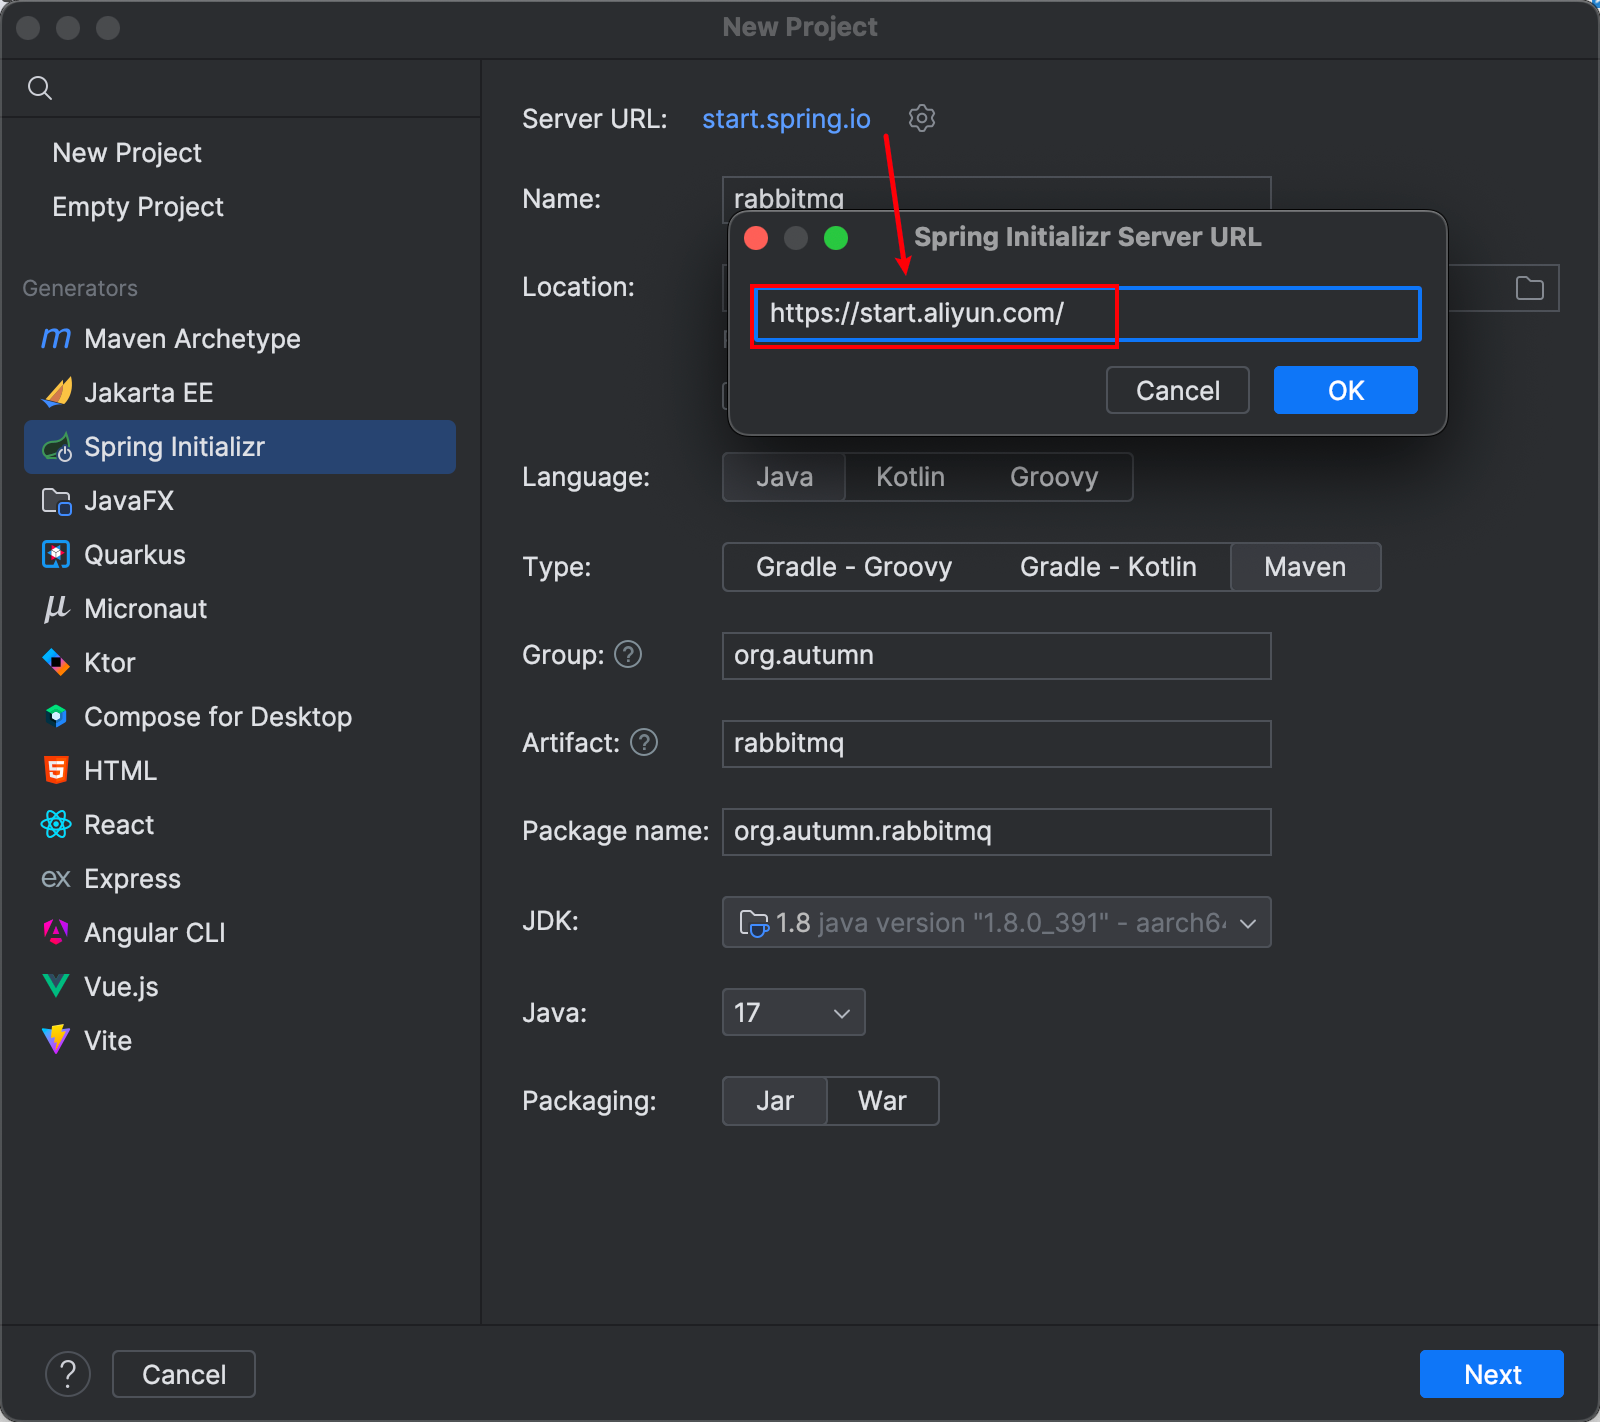
Task: Click the bottom Cancel button
Action: [184, 1374]
